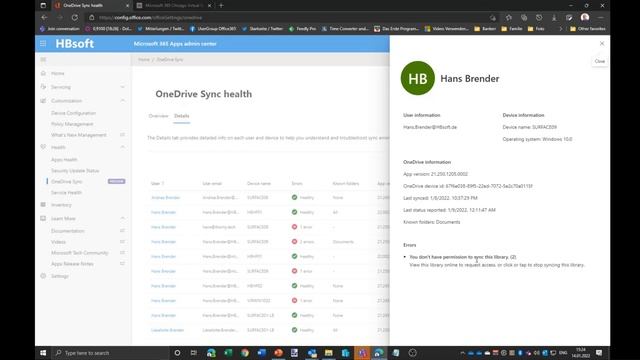
Task: Click the Health heart icon
Action: [x=43, y=147]
